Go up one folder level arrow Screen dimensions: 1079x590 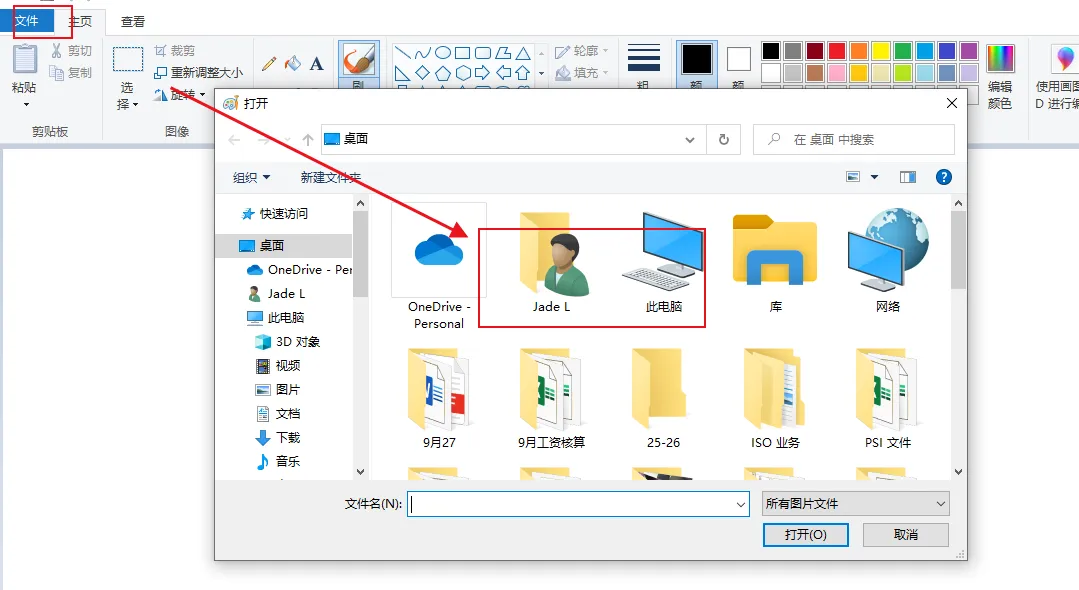308,140
